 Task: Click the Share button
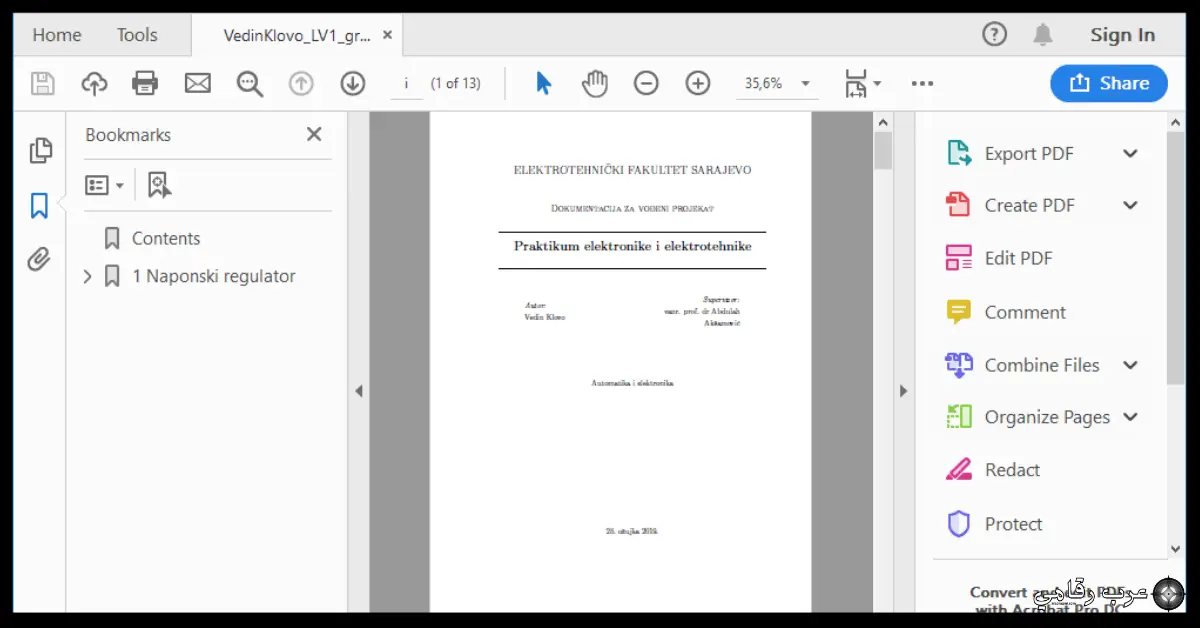tap(1109, 83)
